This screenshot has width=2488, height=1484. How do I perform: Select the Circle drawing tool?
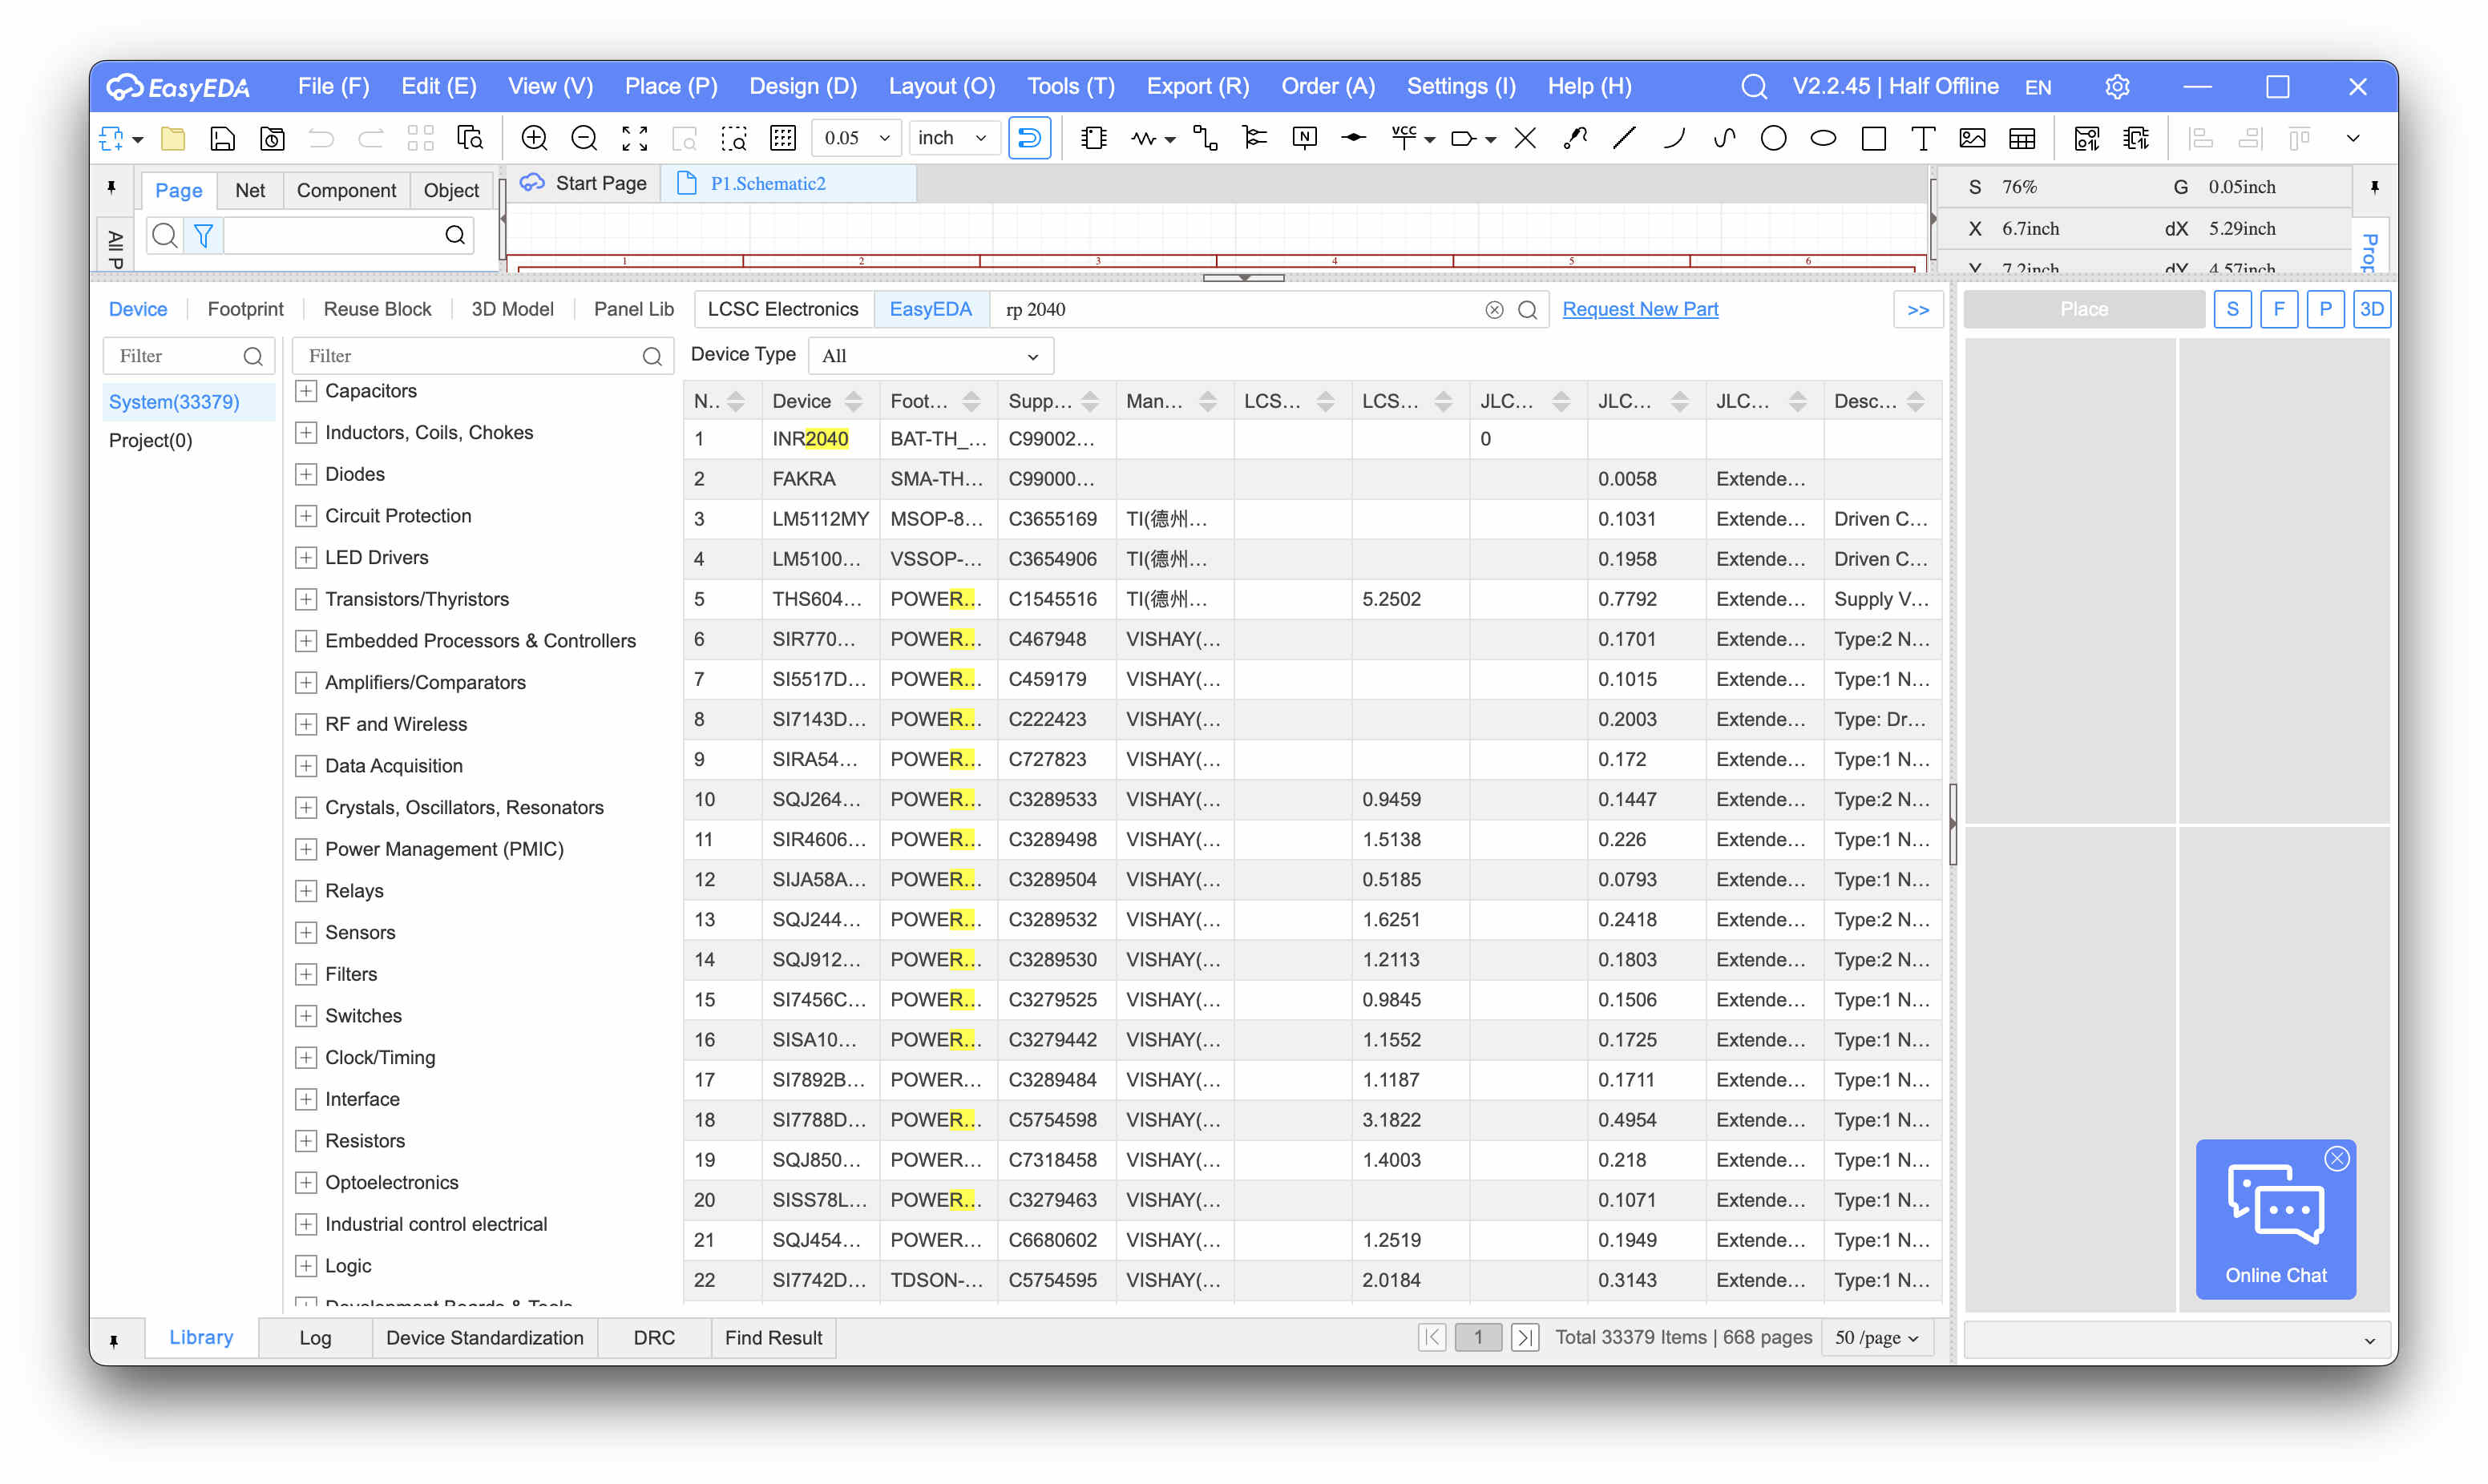[1773, 138]
